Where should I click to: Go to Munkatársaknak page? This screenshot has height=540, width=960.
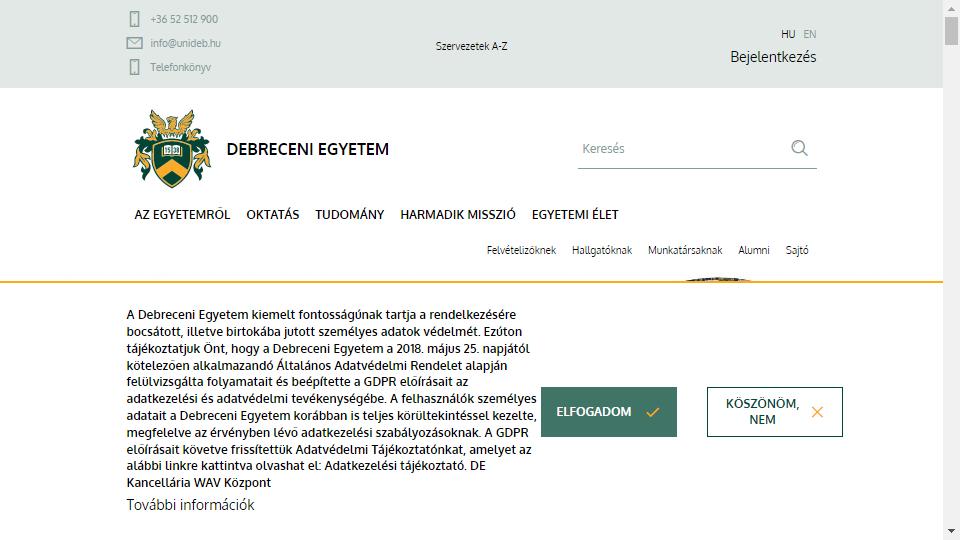[685, 250]
